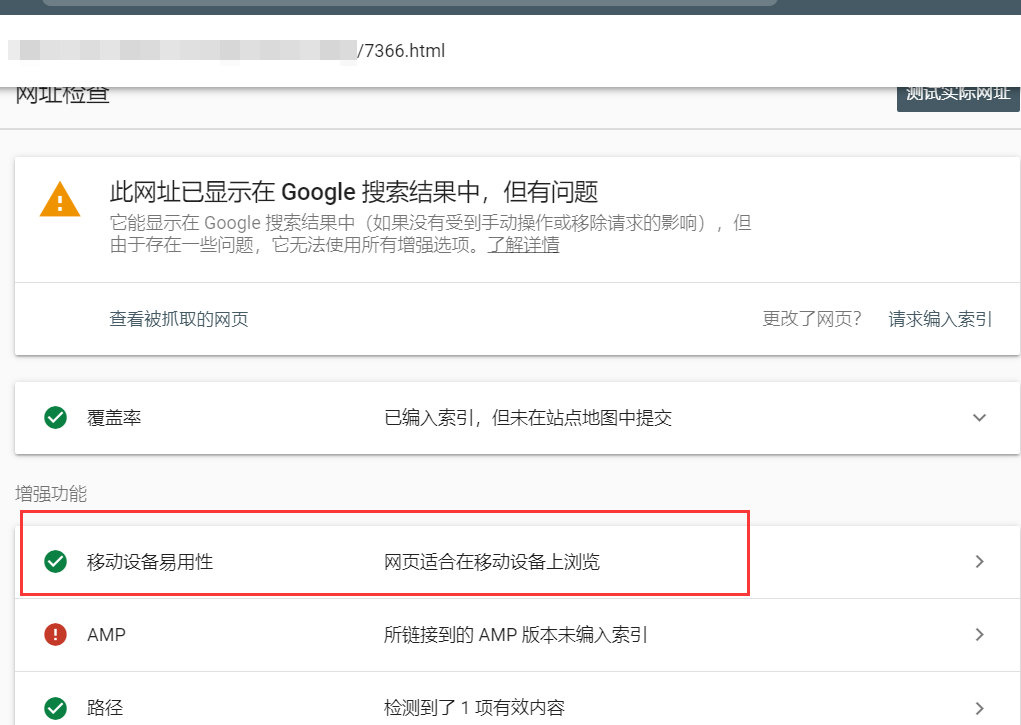Click green checkmark beside 覆盖率
Screen dimensions: 1021x725
[x=55, y=418]
